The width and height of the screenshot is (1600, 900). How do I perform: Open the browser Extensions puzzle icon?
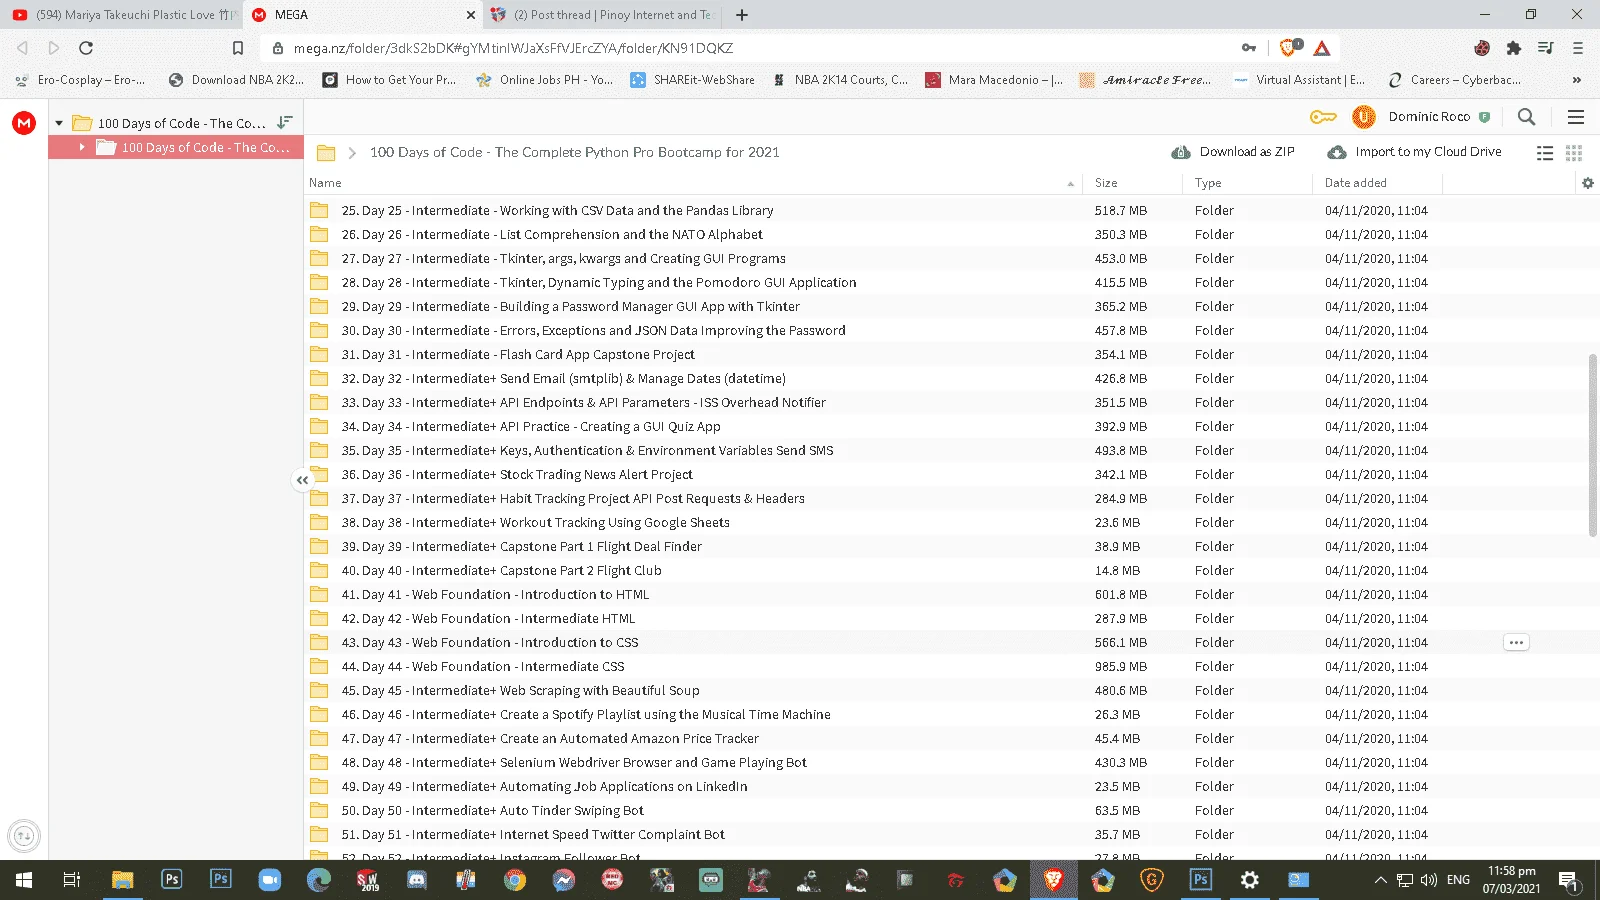(1514, 48)
